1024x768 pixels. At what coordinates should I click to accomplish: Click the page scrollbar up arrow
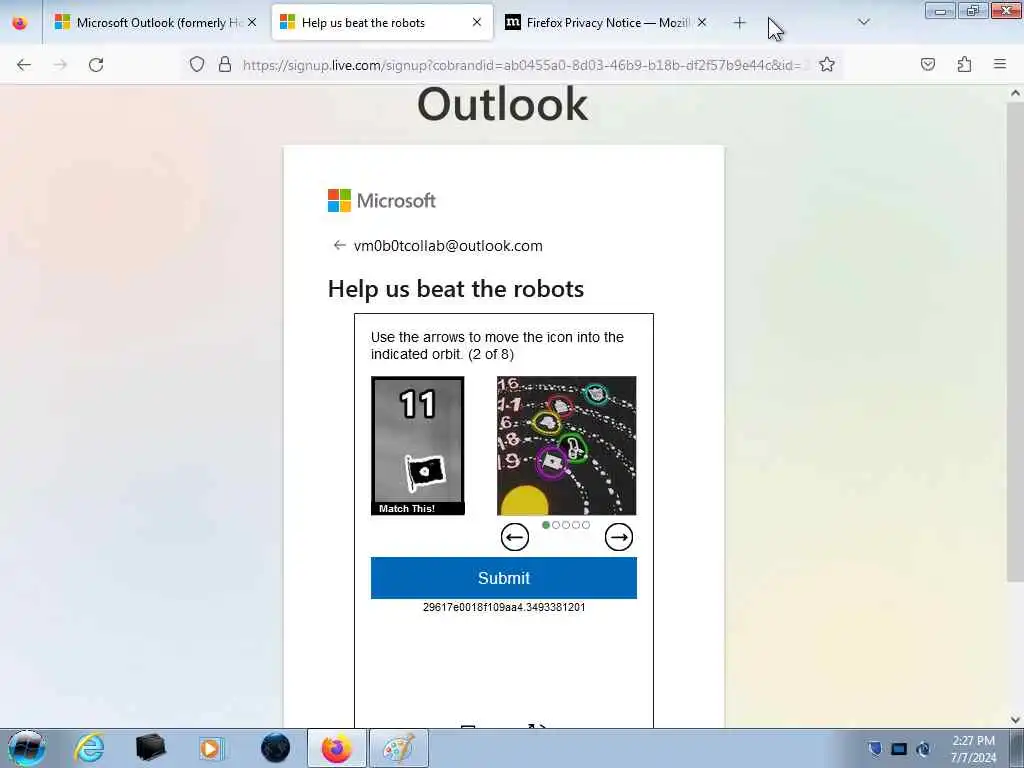[1015, 93]
